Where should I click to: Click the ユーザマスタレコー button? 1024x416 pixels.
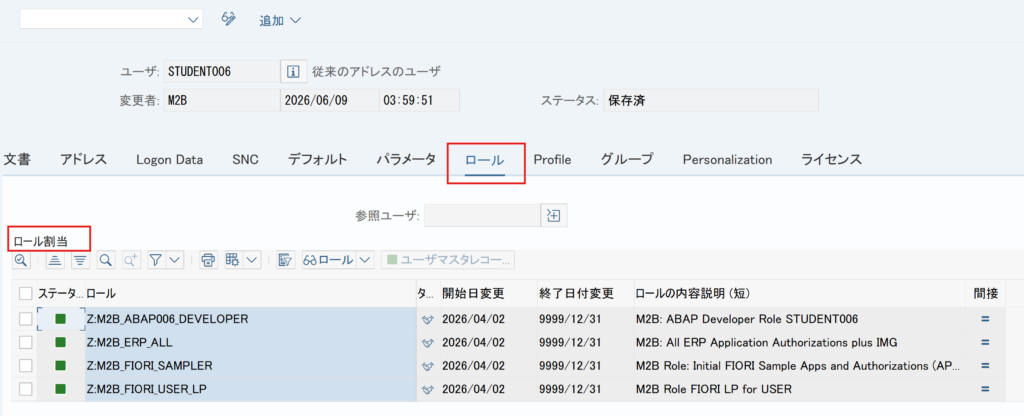448,260
